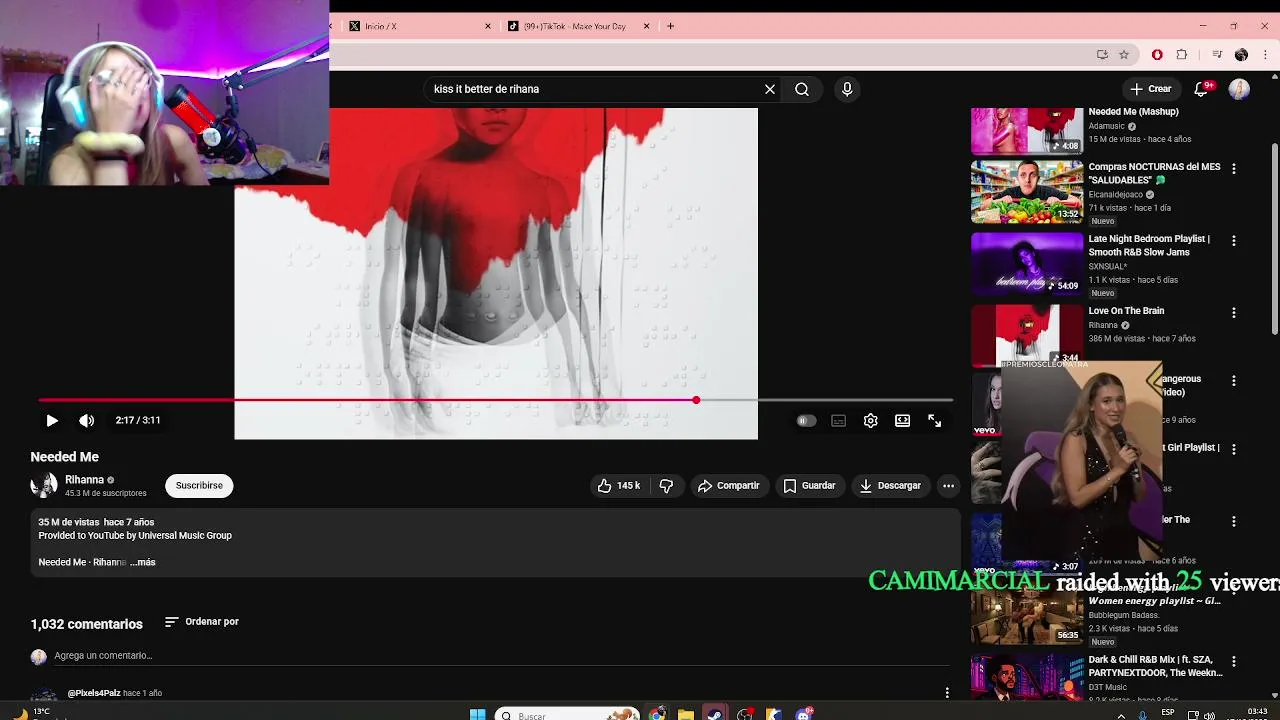Open Dark & Chill R&B Mix thumbnail
Viewport: 1280px width, 720px height.
(1027, 678)
